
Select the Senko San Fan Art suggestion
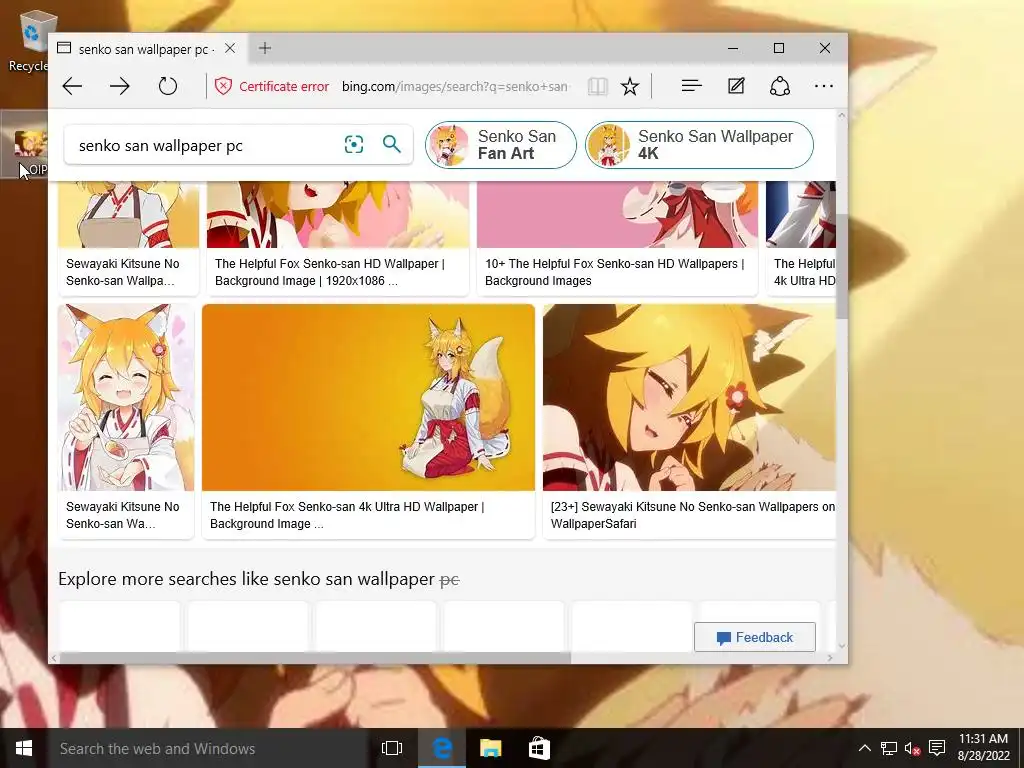pos(501,145)
